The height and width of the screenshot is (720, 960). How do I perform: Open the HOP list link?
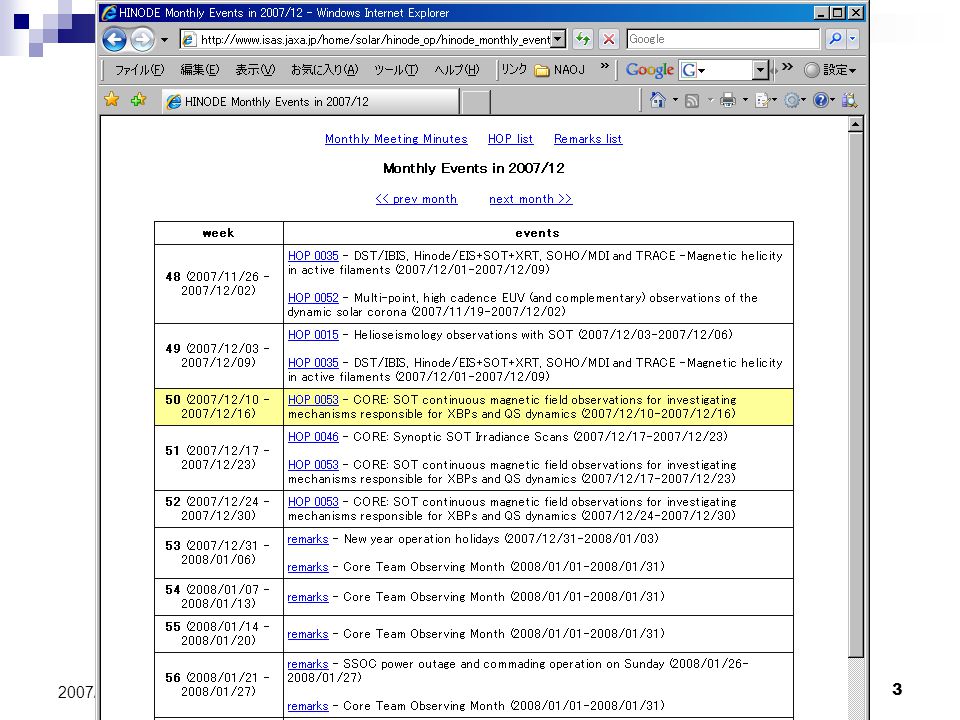click(510, 139)
